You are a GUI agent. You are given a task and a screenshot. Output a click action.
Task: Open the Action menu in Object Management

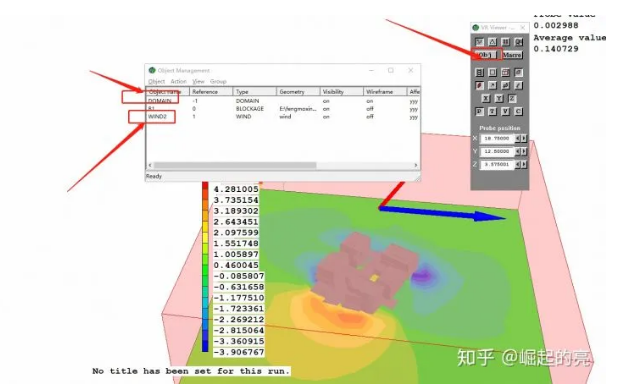click(178, 81)
